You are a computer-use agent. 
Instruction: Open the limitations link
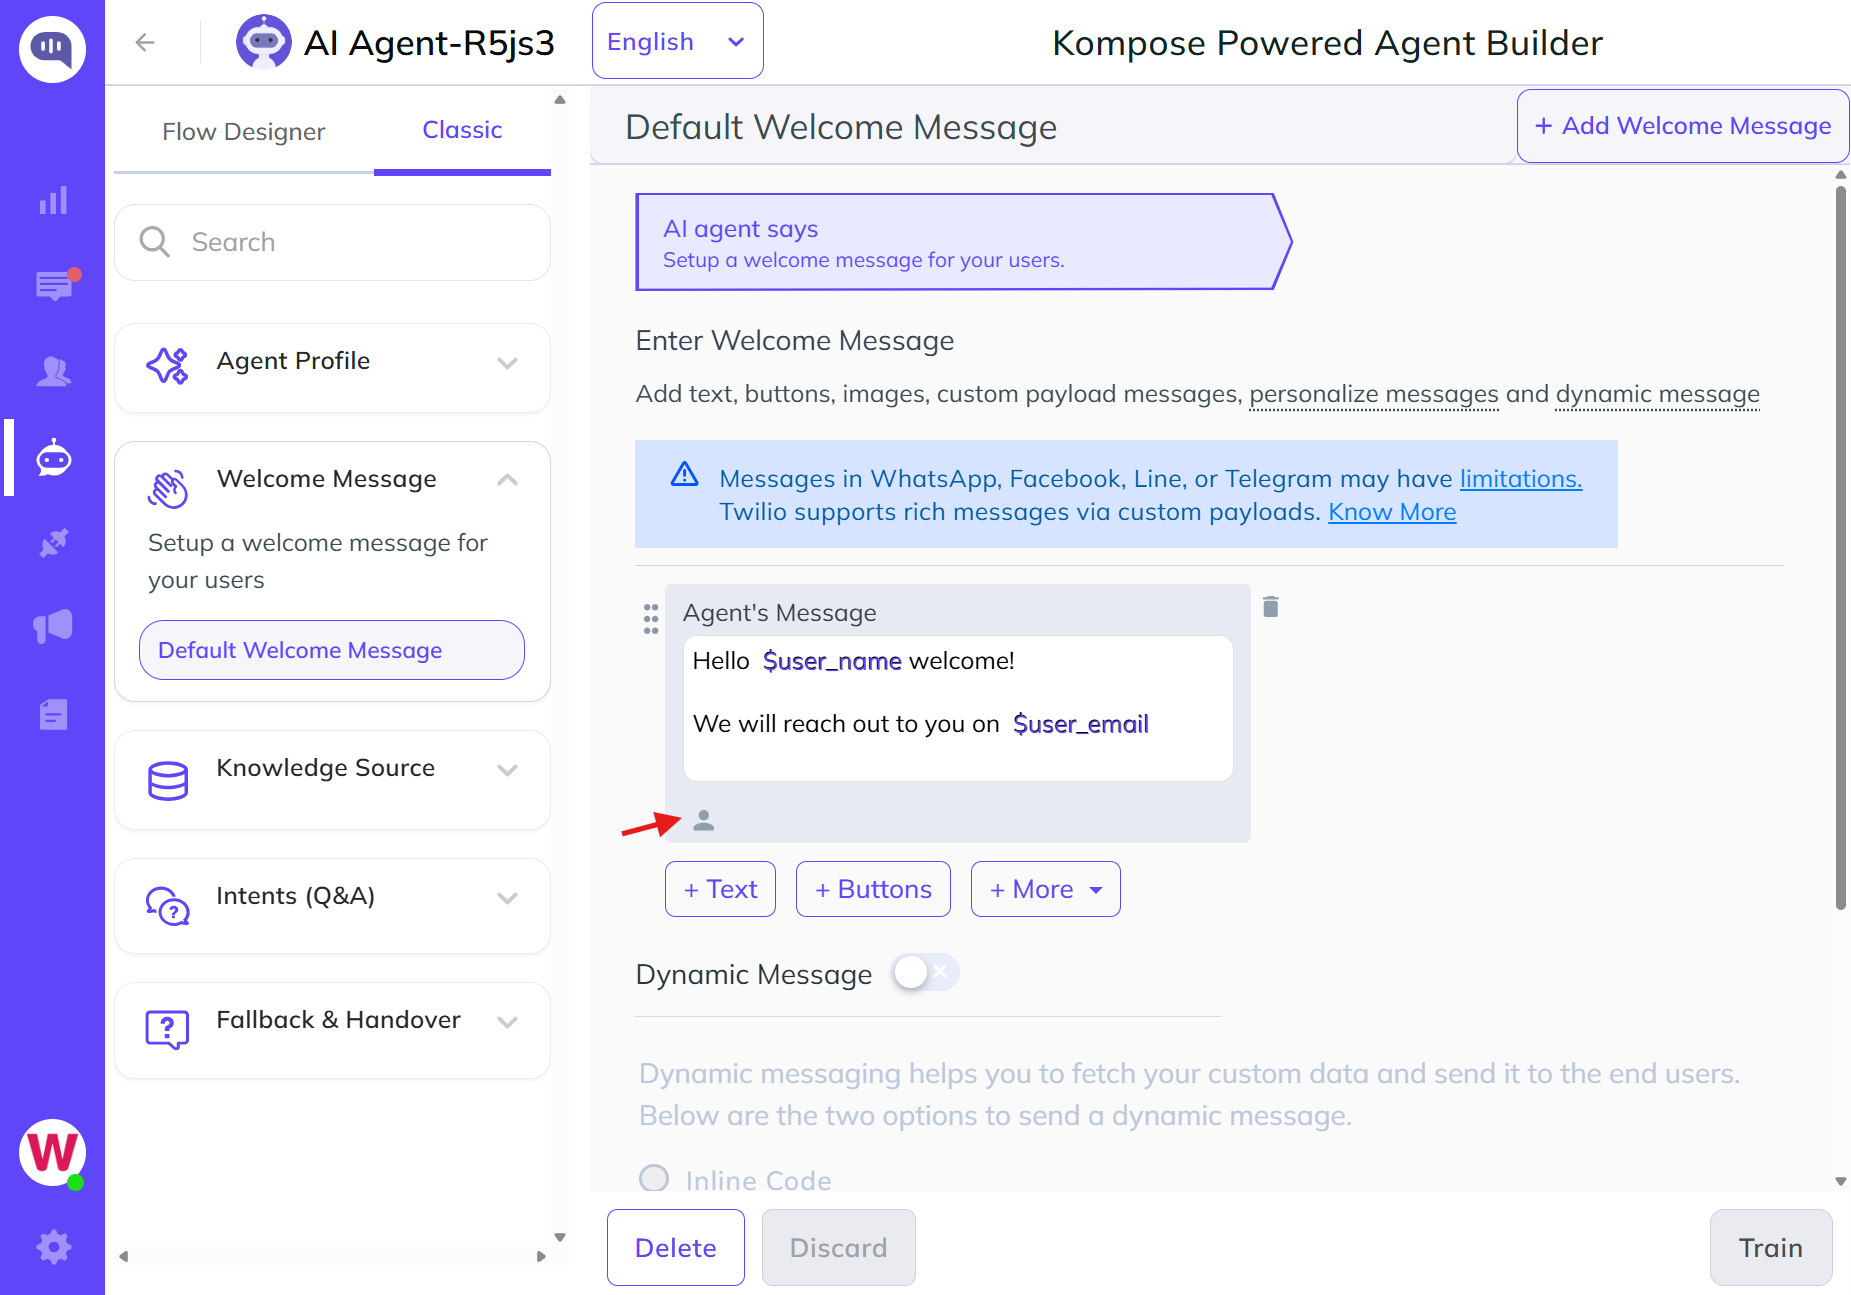[1520, 479]
